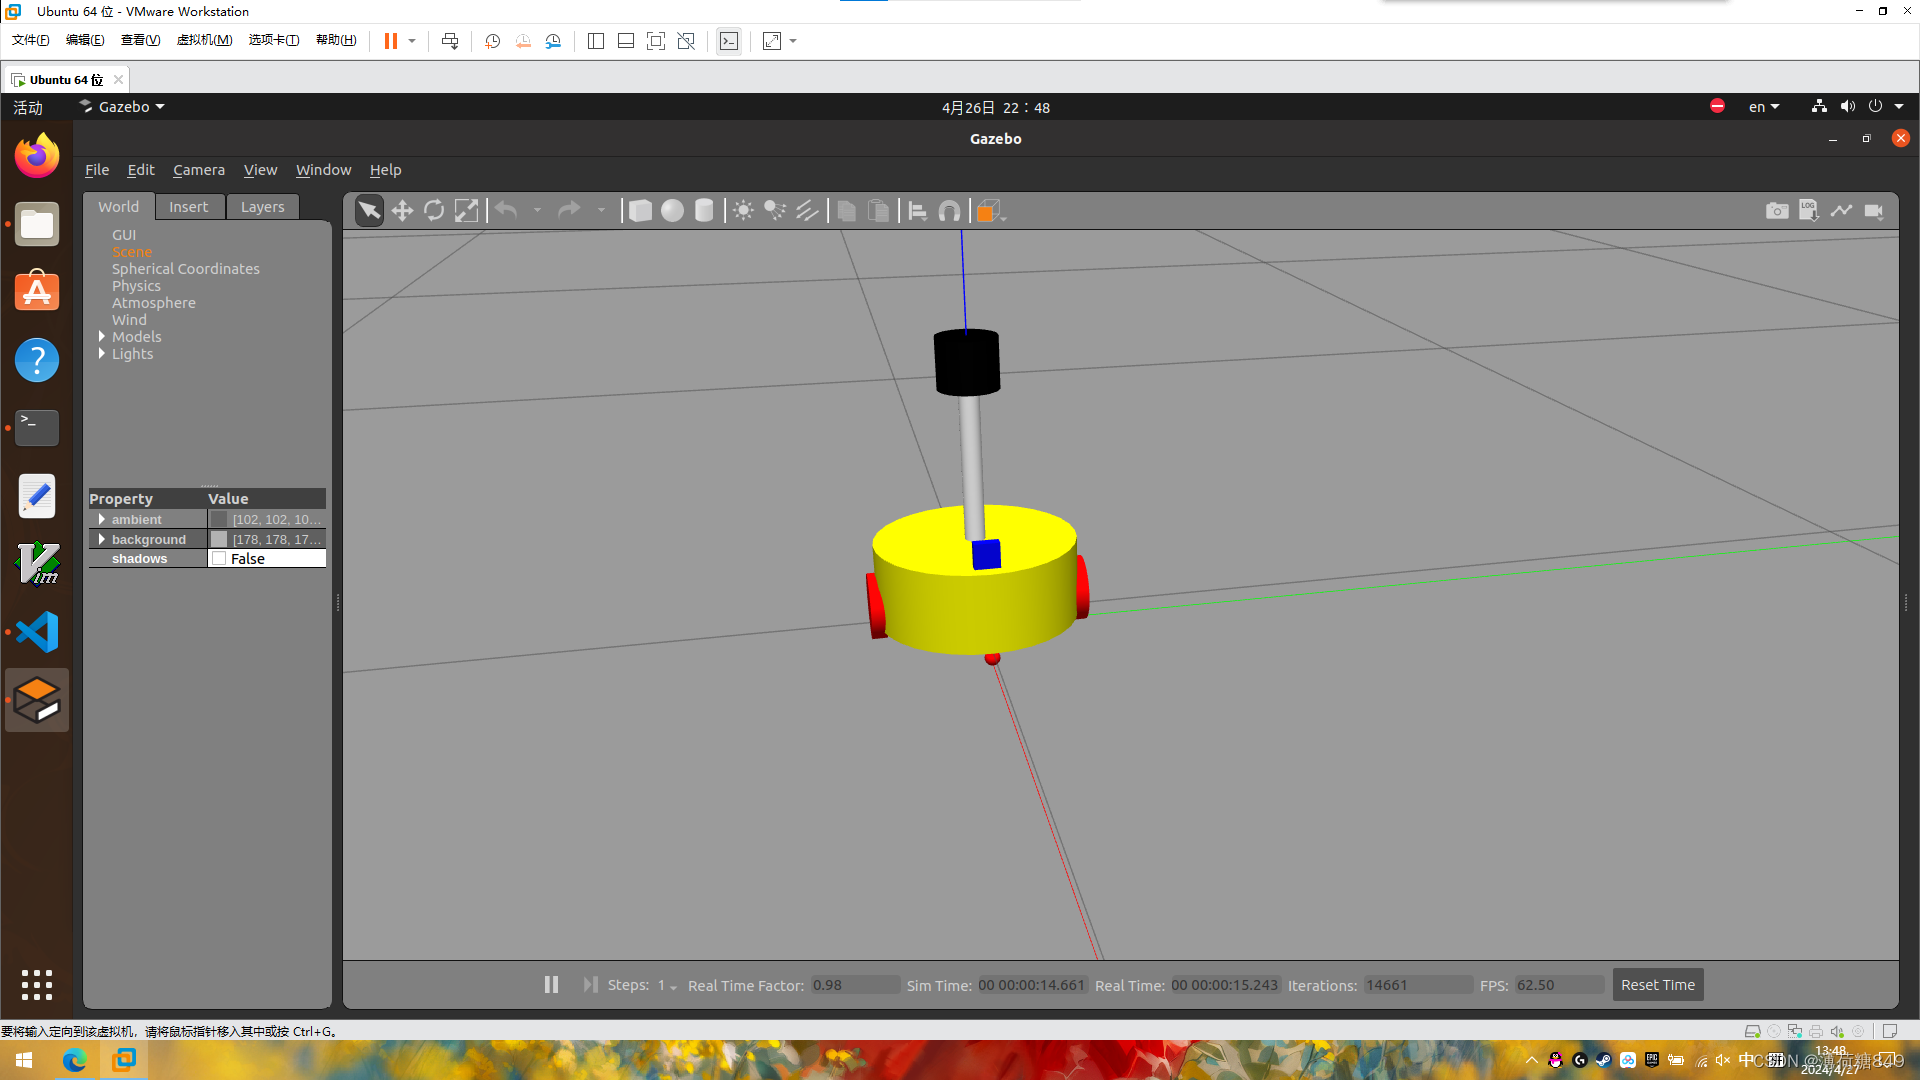Expand the Models tree node

tap(102, 337)
